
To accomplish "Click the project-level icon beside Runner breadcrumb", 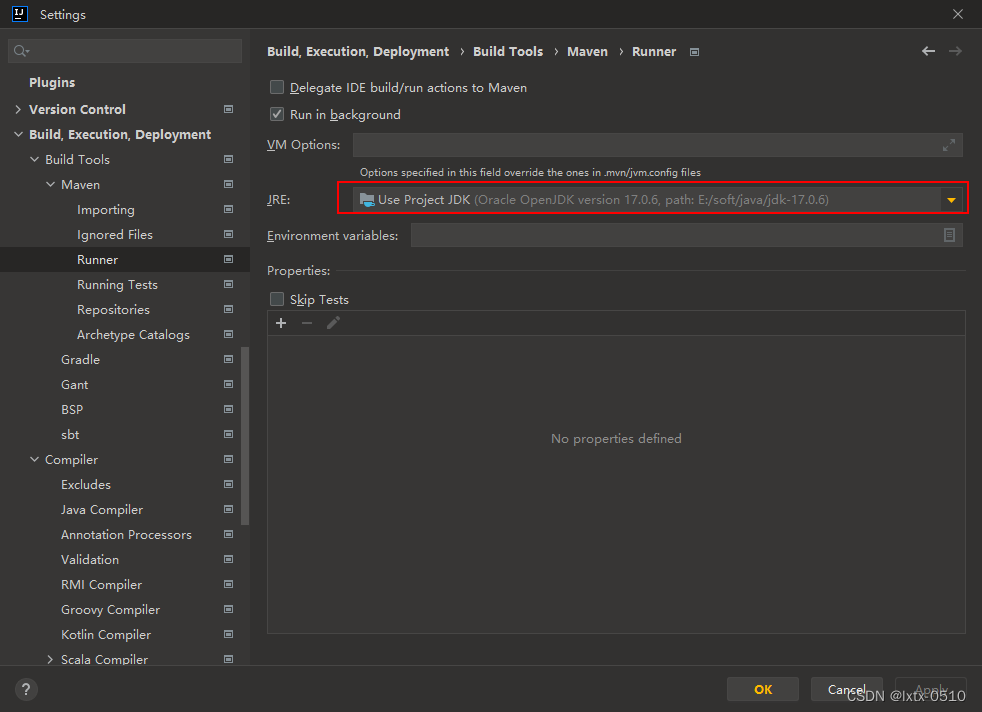I will click(694, 52).
